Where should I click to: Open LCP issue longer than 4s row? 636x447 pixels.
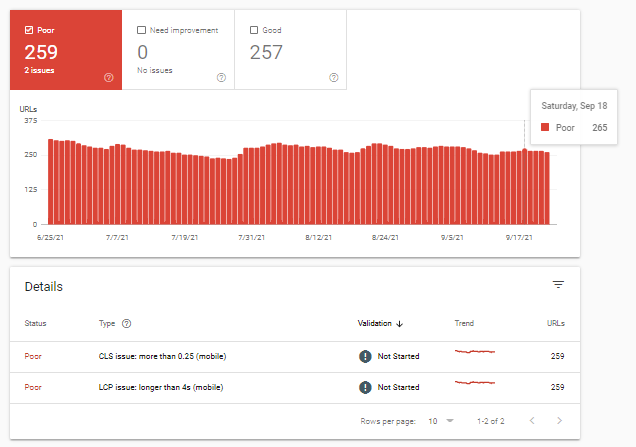point(295,388)
